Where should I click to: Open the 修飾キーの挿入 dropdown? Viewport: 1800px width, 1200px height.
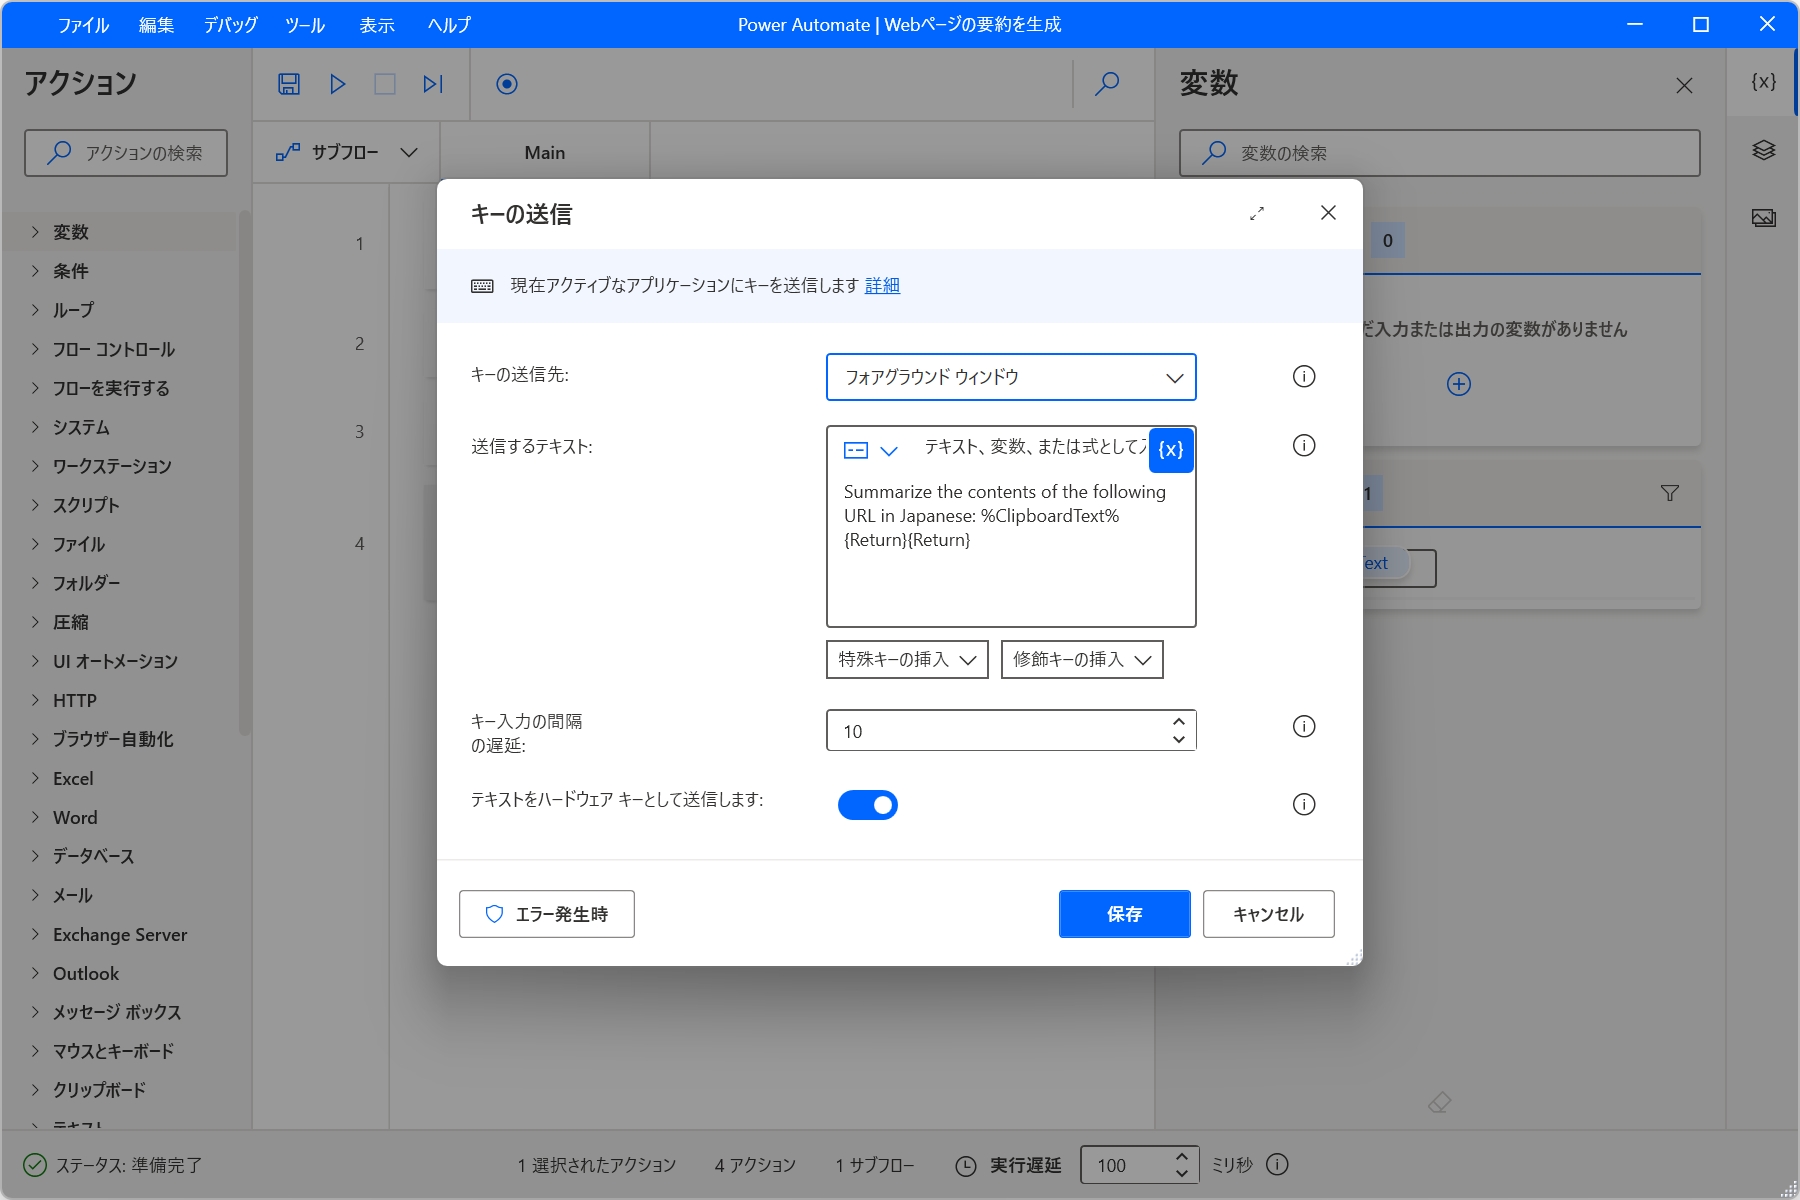pyautogui.click(x=1082, y=660)
